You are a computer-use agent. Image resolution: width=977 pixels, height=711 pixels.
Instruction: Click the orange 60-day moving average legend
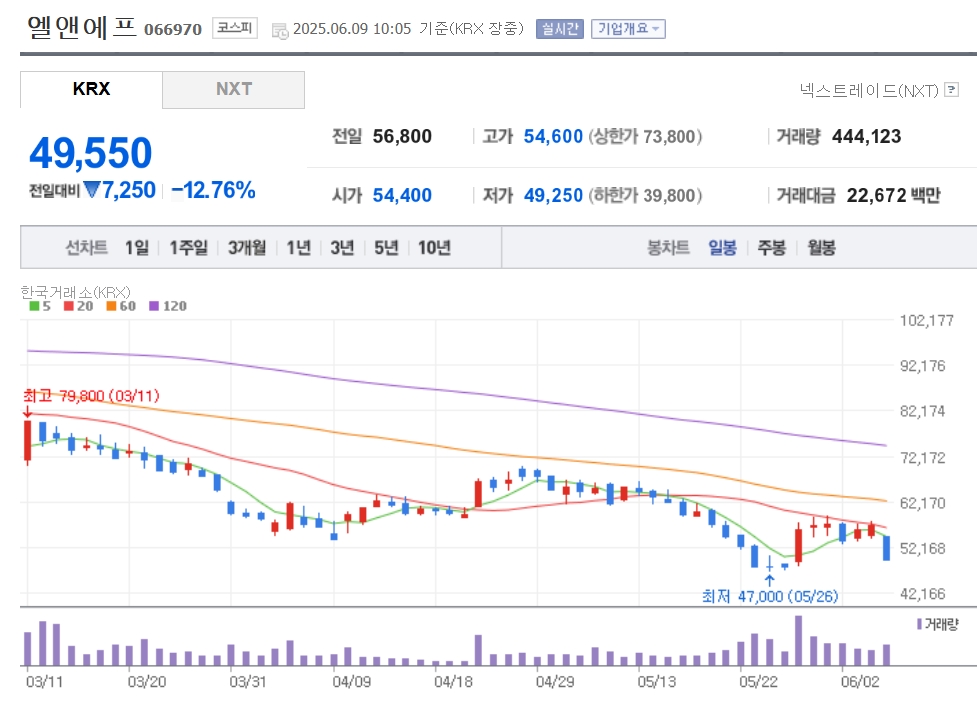click(x=121, y=306)
